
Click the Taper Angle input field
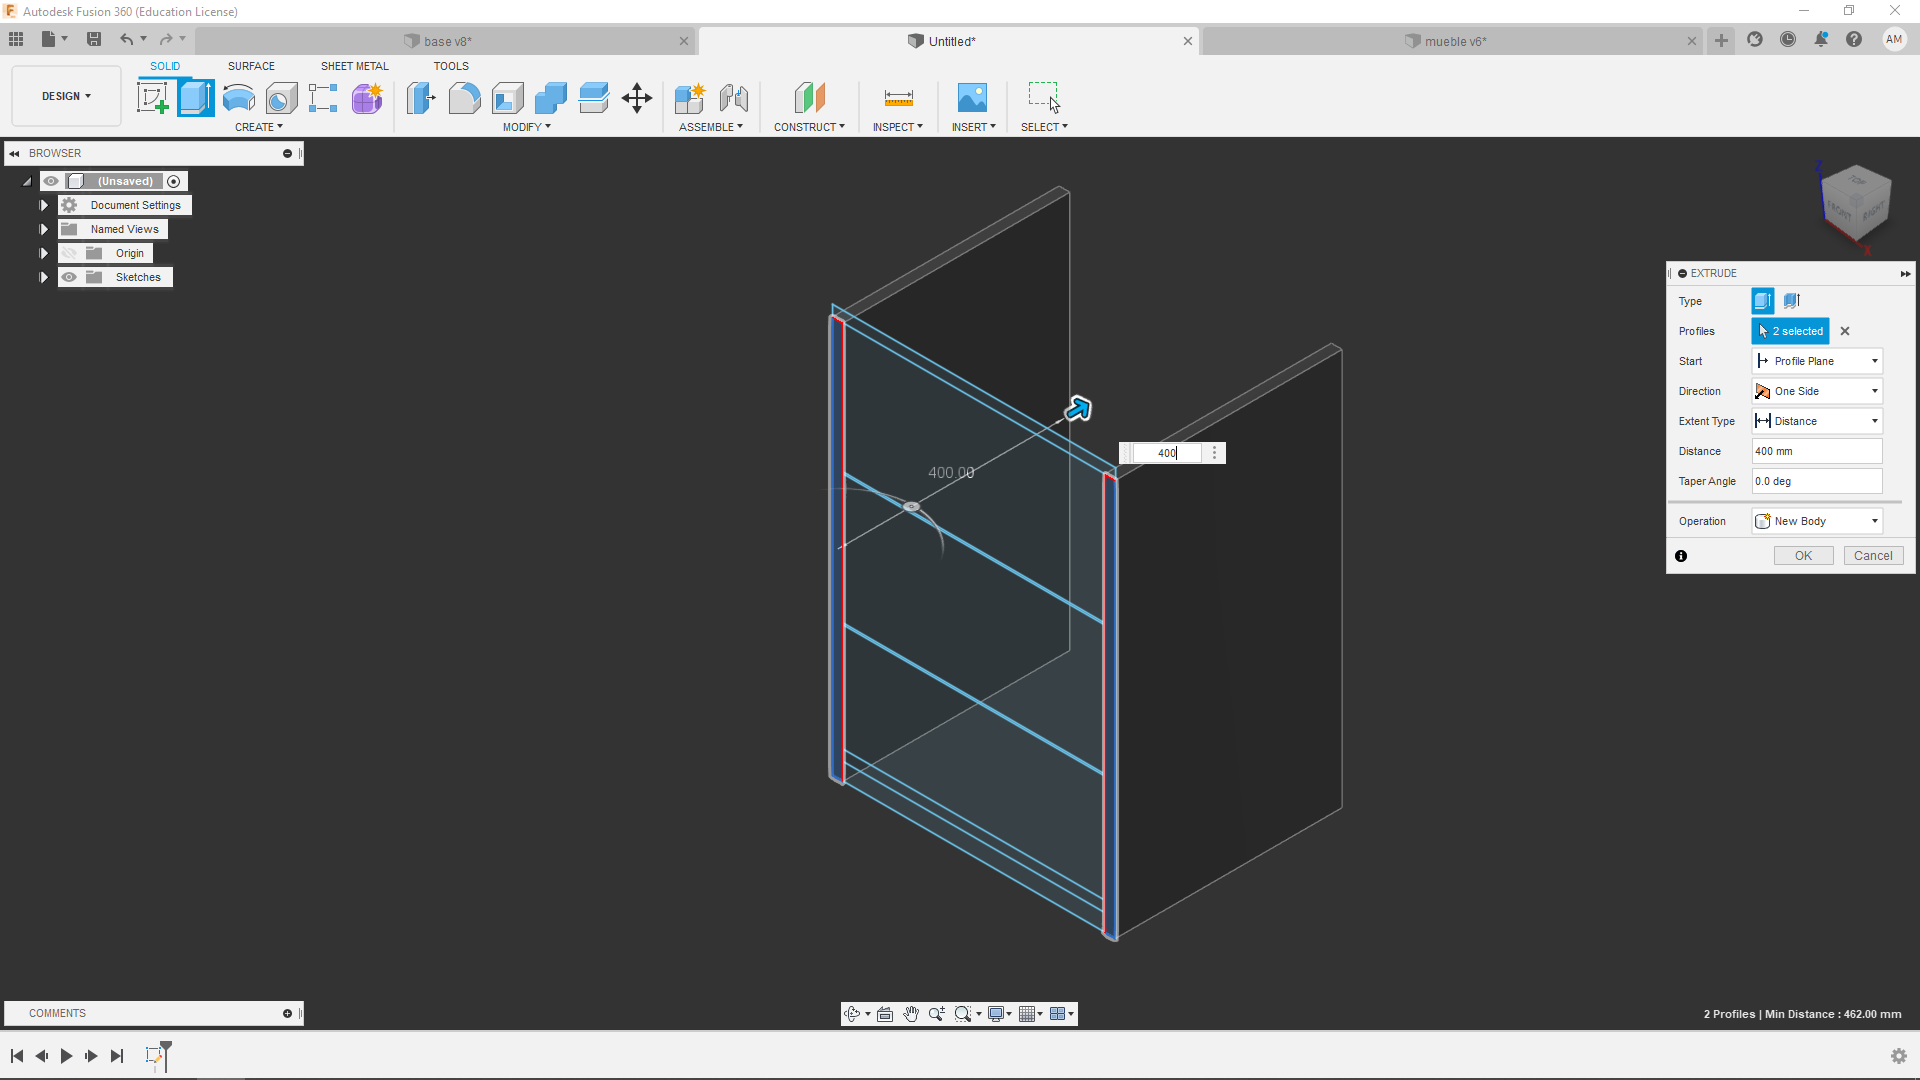pyautogui.click(x=1816, y=481)
